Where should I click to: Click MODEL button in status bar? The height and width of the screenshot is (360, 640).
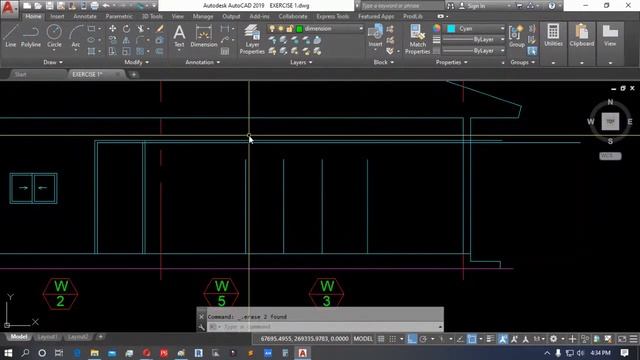[363, 339]
